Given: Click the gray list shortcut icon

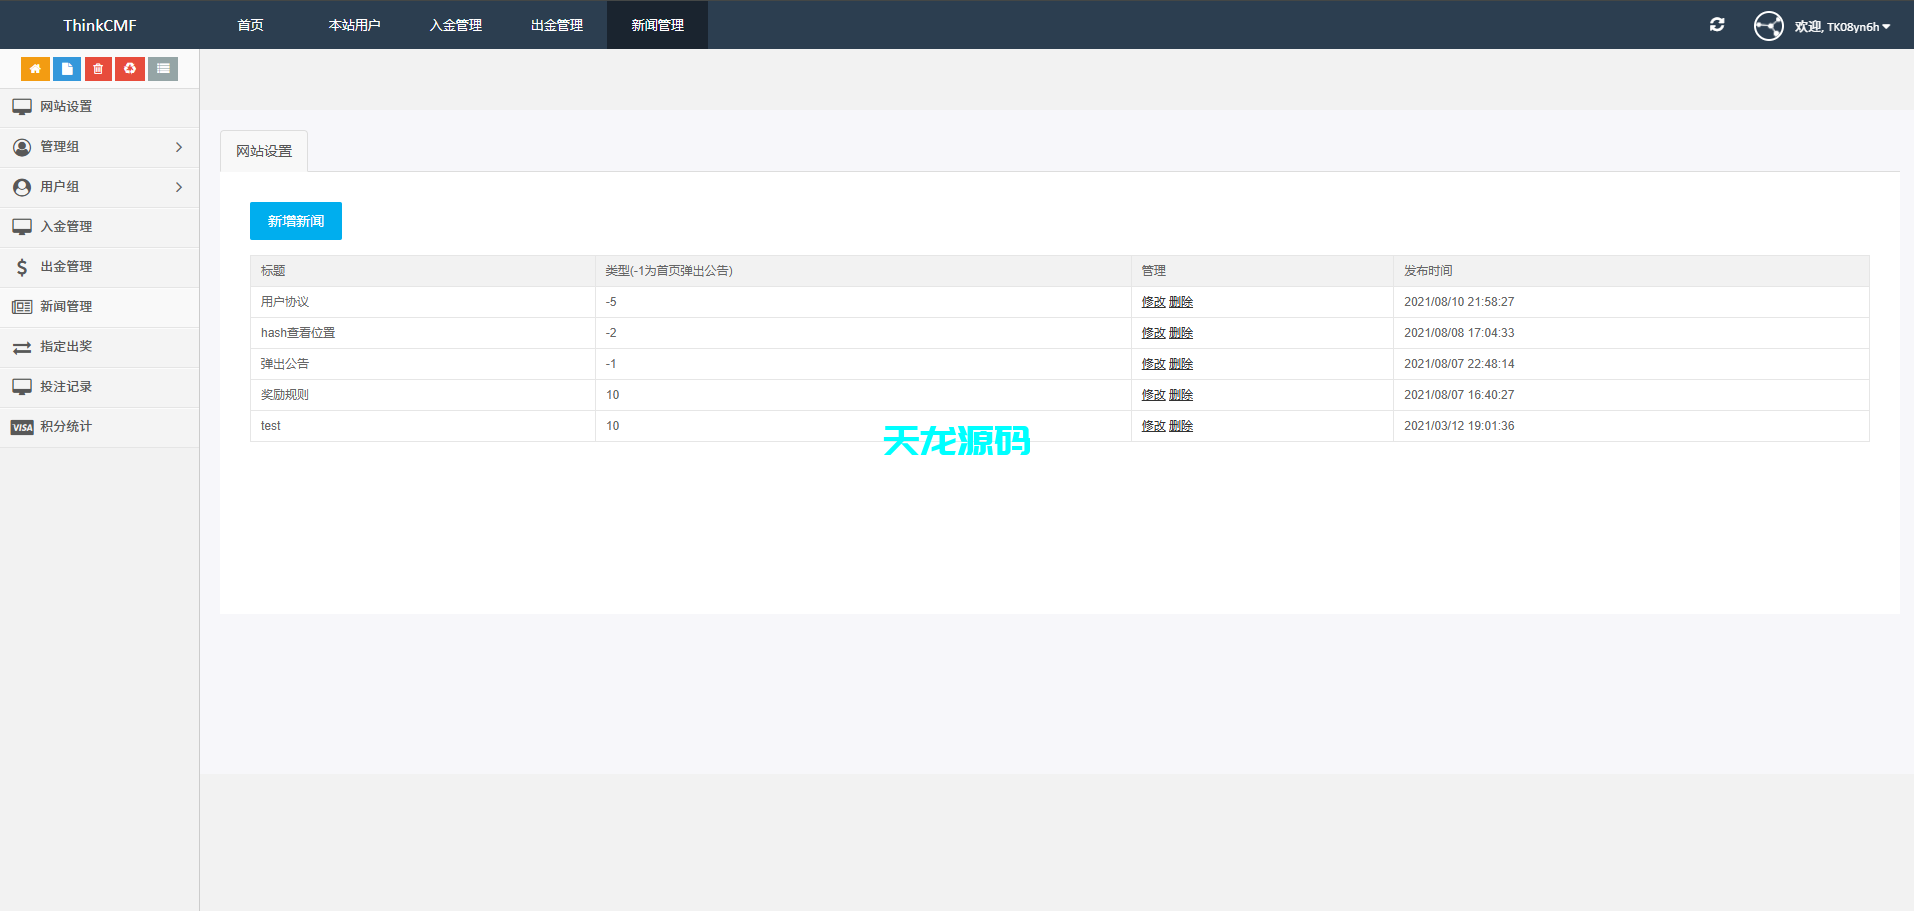Looking at the screenshot, I should pos(163,69).
